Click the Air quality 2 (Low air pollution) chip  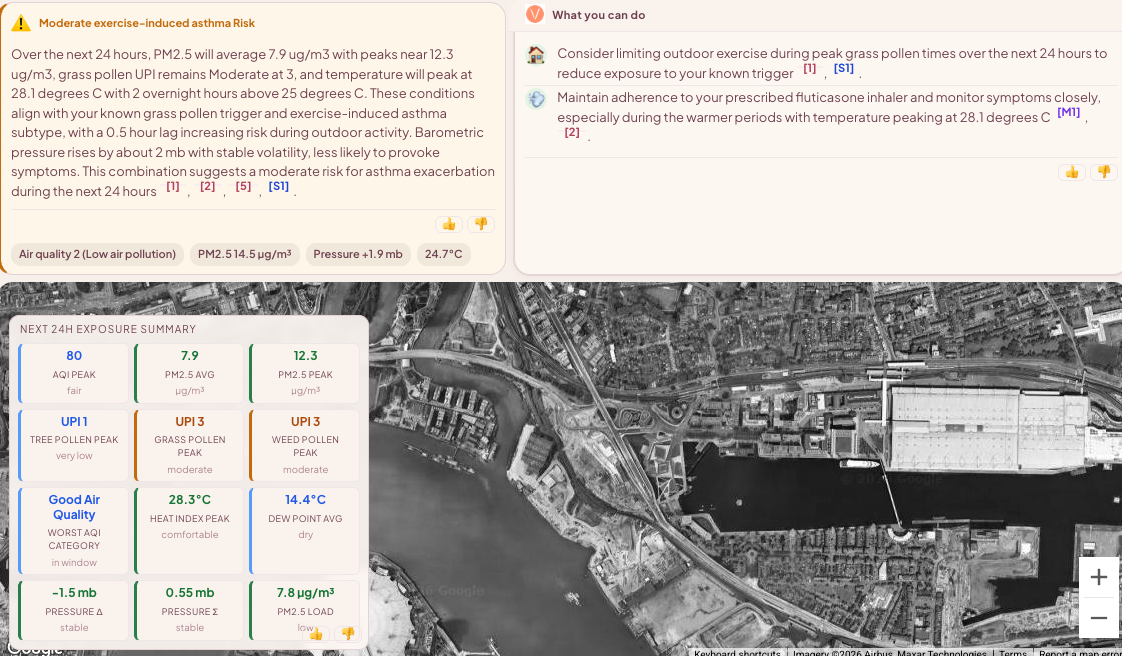coord(97,254)
